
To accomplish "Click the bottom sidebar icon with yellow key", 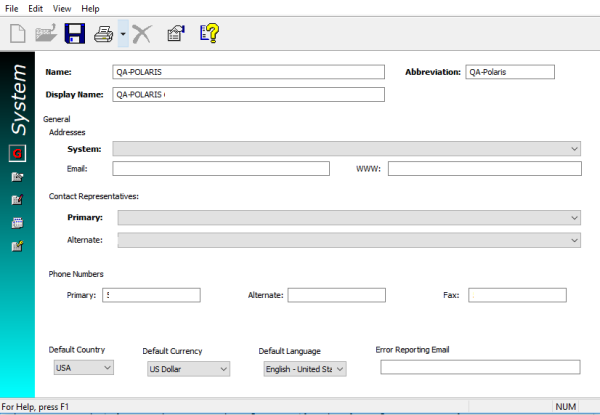I will (17, 246).
